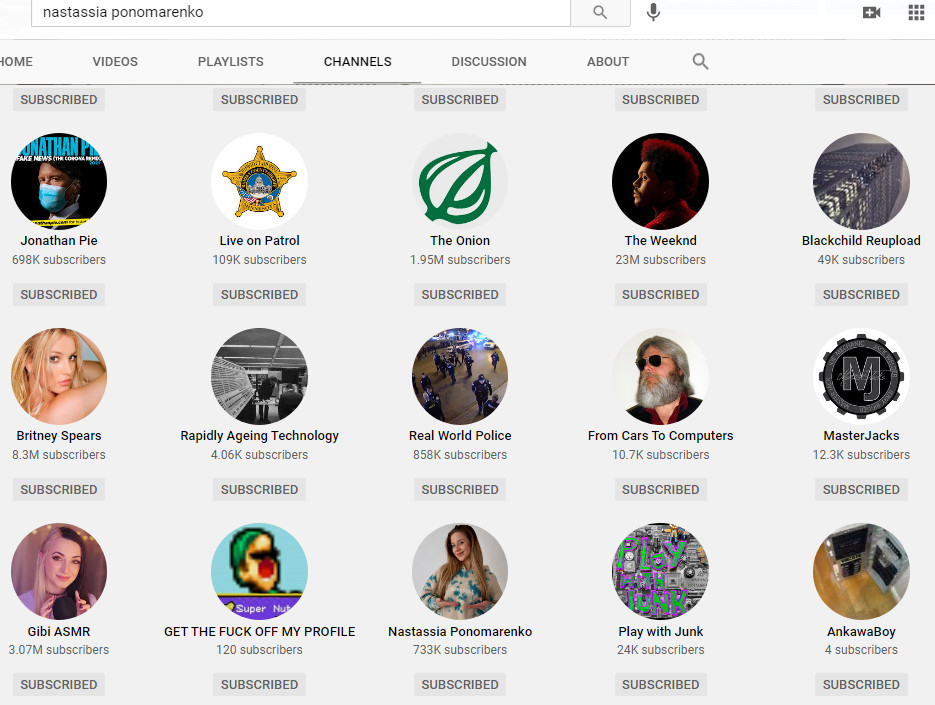Open From Cars To Computers avatar
The width and height of the screenshot is (935, 705).
(x=661, y=376)
